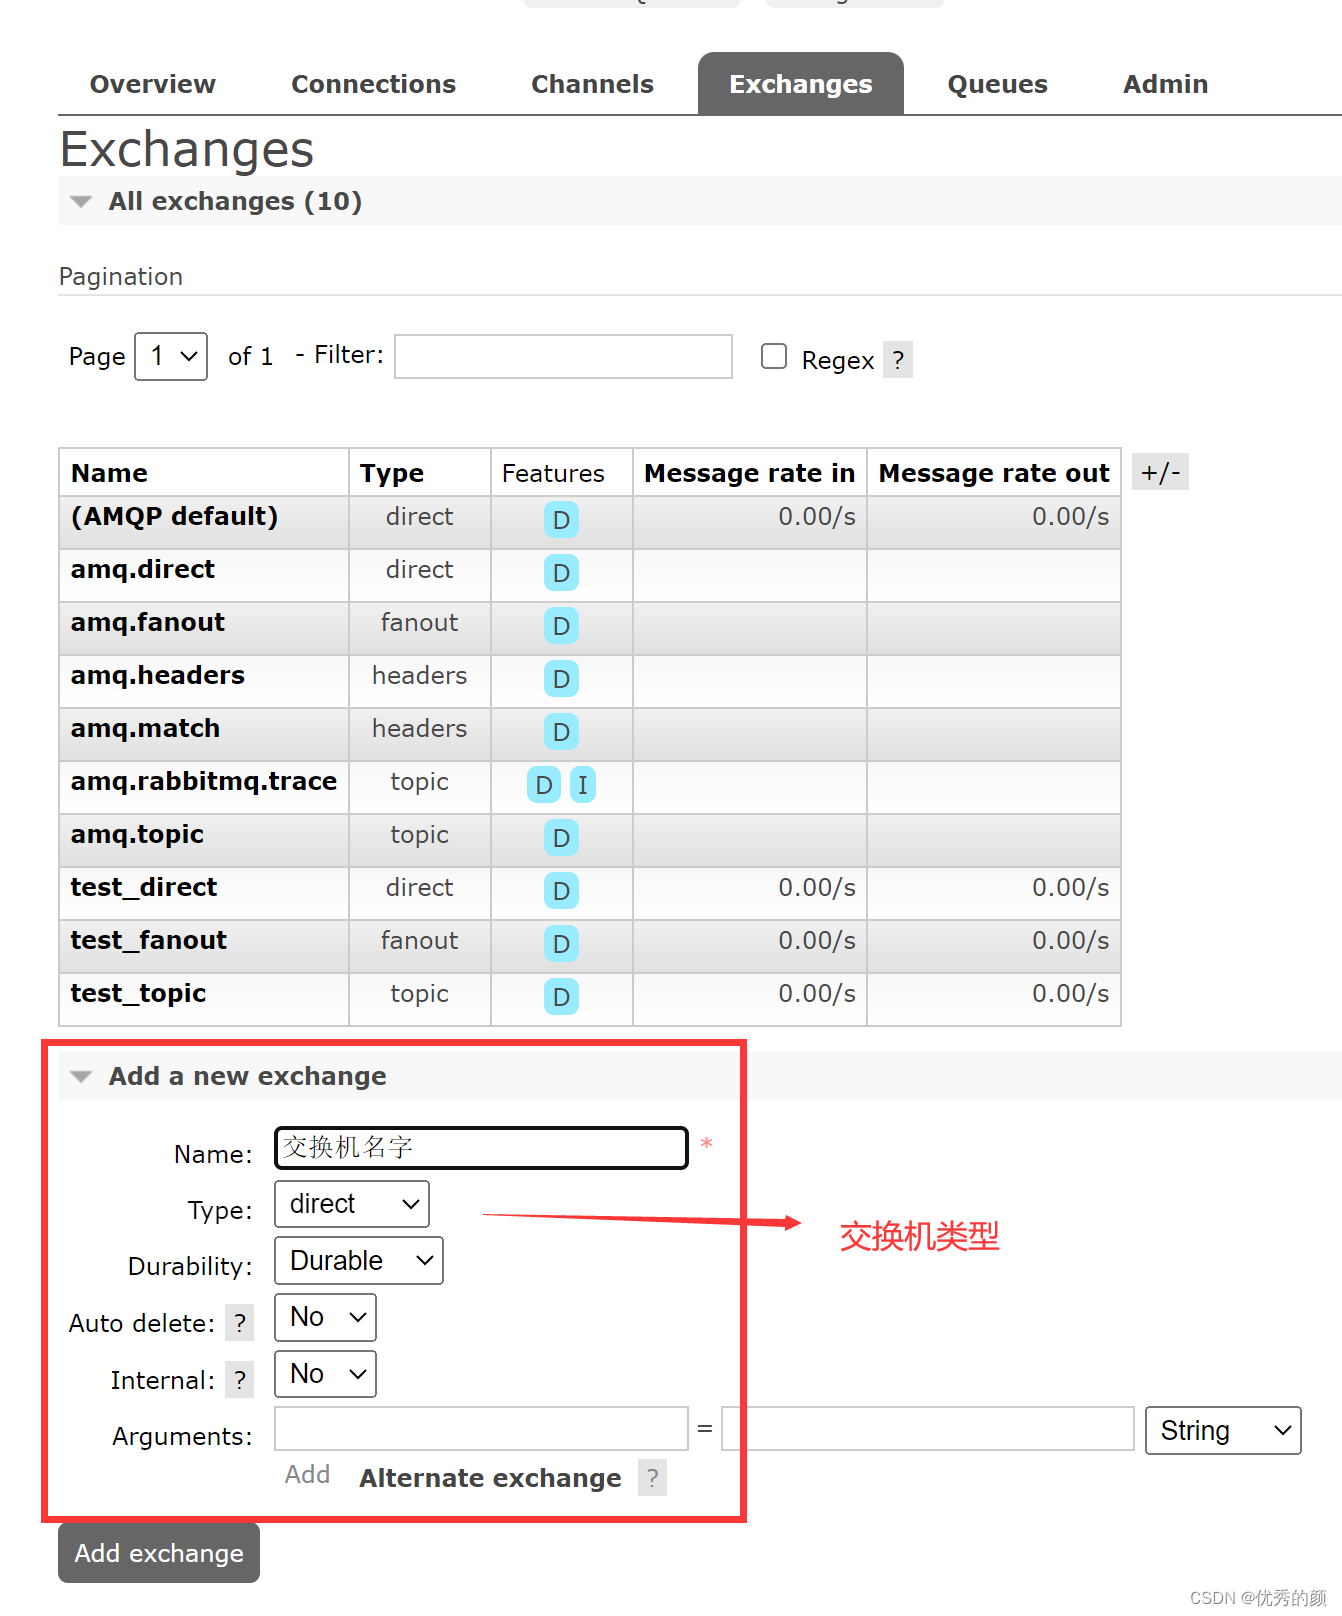Click the +/- column selector button

(1160, 472)
